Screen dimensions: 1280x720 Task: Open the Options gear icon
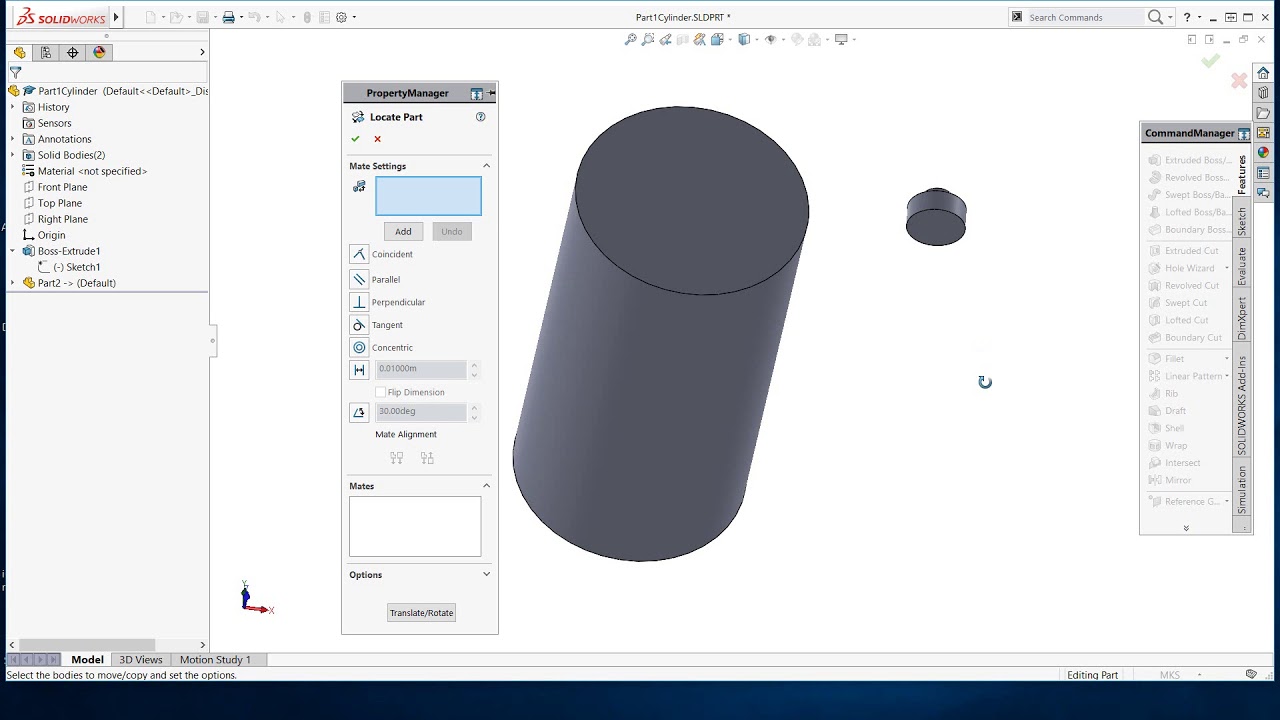point(342,17)
